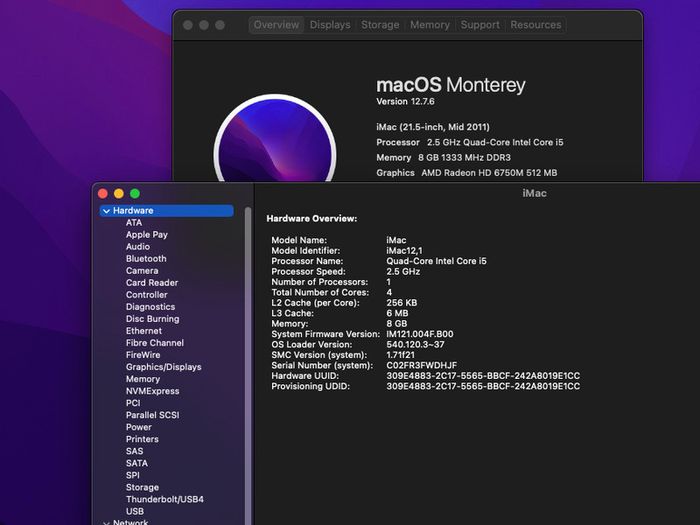Click the Serial Number value C02FR3FWDHJF
Screen dimensions: 700x525
click(421, 366)
